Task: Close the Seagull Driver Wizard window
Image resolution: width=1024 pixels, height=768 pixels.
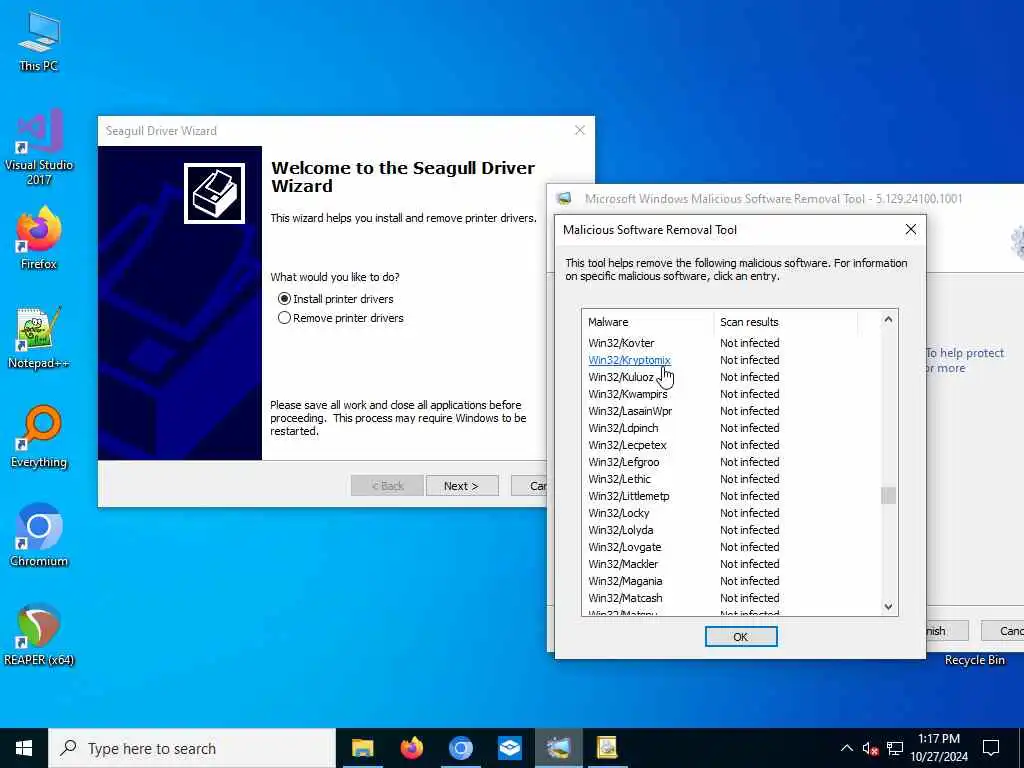Action: [x=579, y=130]
